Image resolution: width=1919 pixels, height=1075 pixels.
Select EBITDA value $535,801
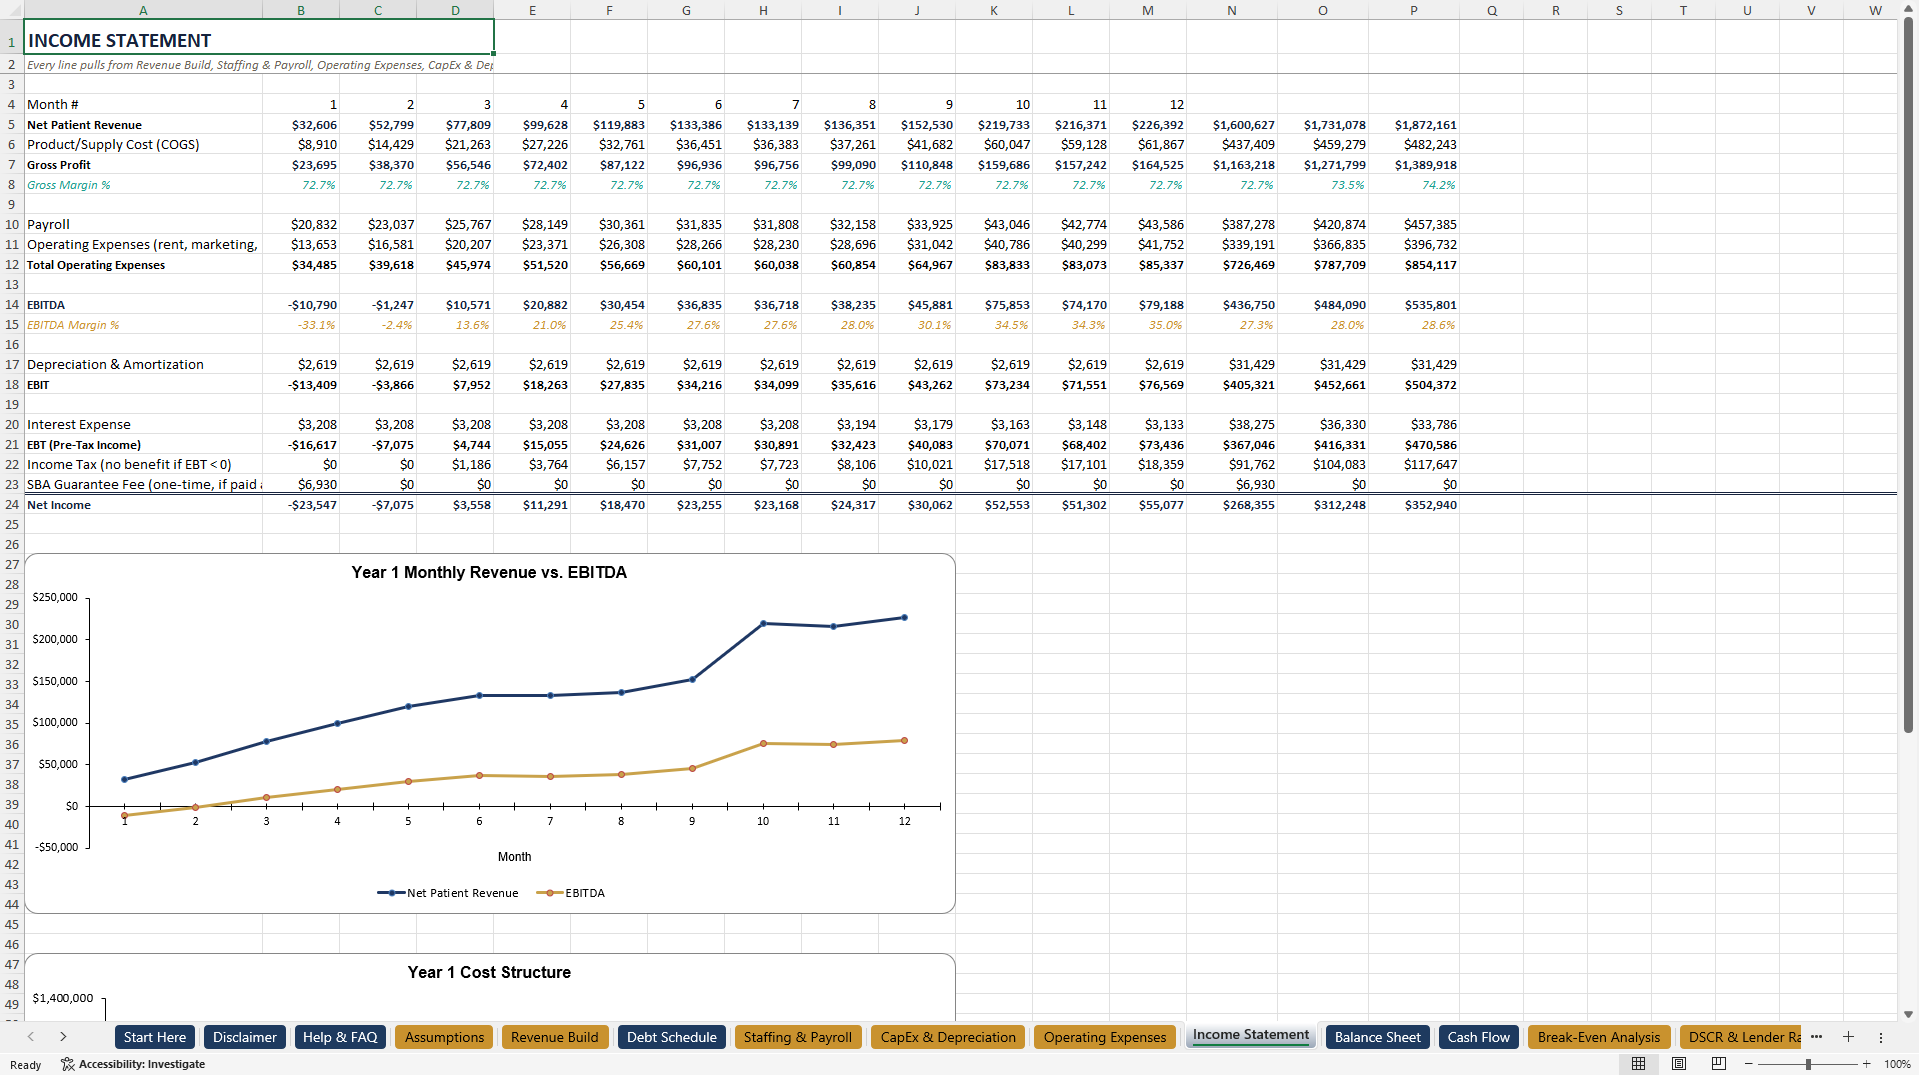[1413, 304]
